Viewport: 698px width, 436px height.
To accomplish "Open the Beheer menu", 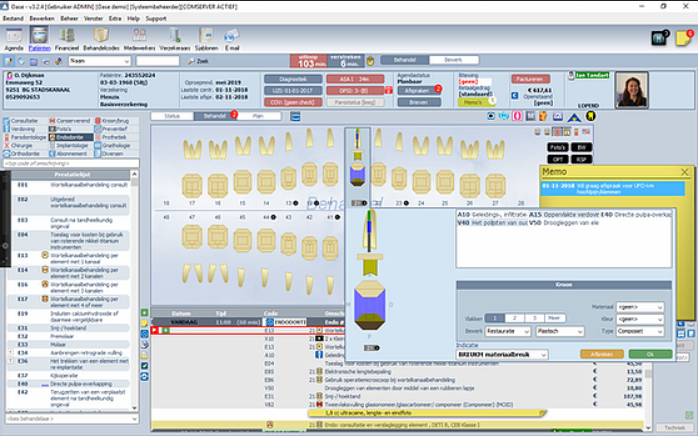I will (x=69, y=19).
